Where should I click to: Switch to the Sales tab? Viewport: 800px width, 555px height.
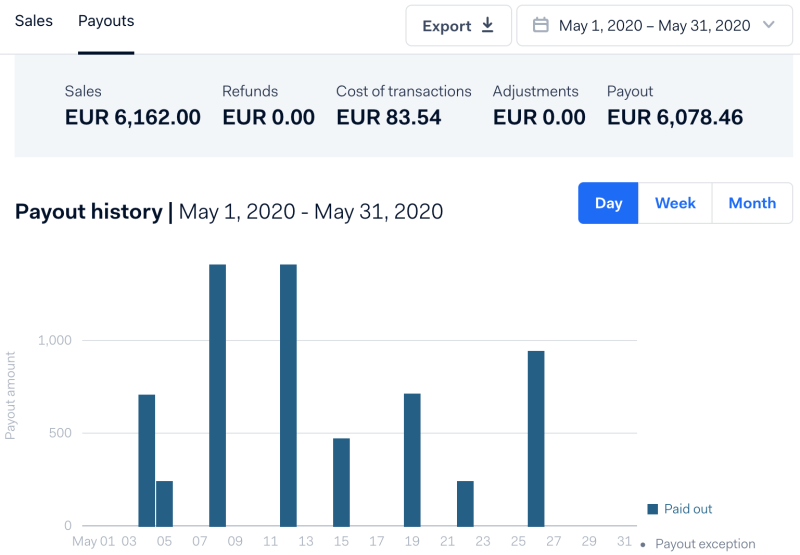click(34, 21)
